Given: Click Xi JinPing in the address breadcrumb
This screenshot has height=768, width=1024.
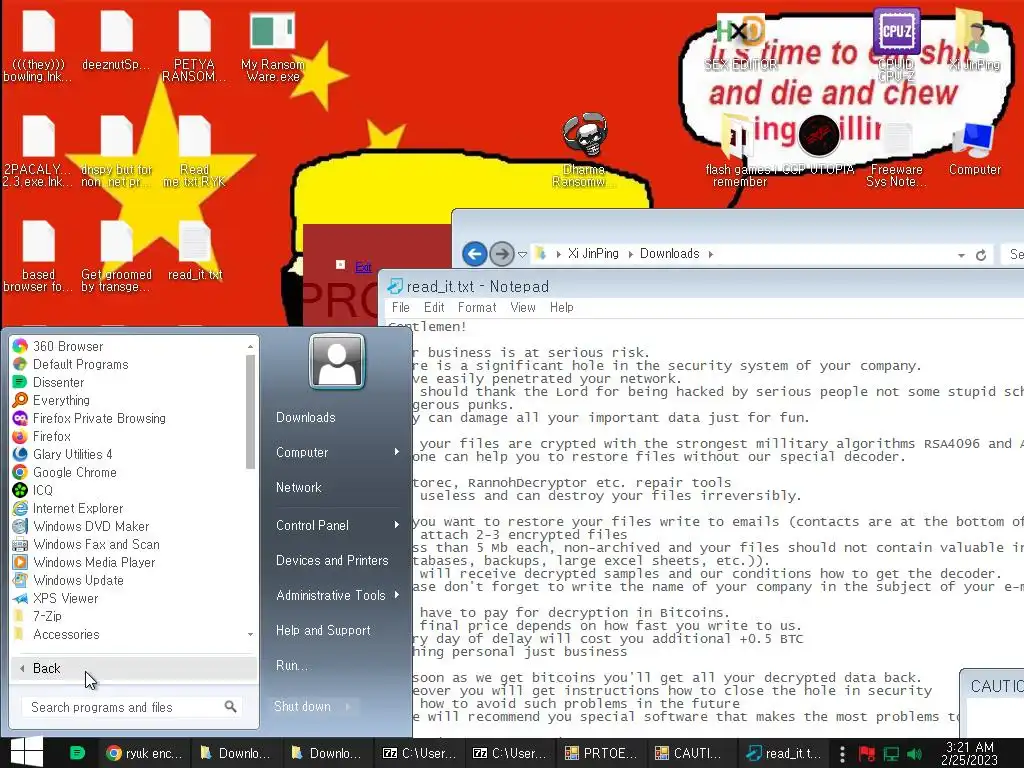Looking at the screenshot, I should pyautogui.click(x=593, y=253).
